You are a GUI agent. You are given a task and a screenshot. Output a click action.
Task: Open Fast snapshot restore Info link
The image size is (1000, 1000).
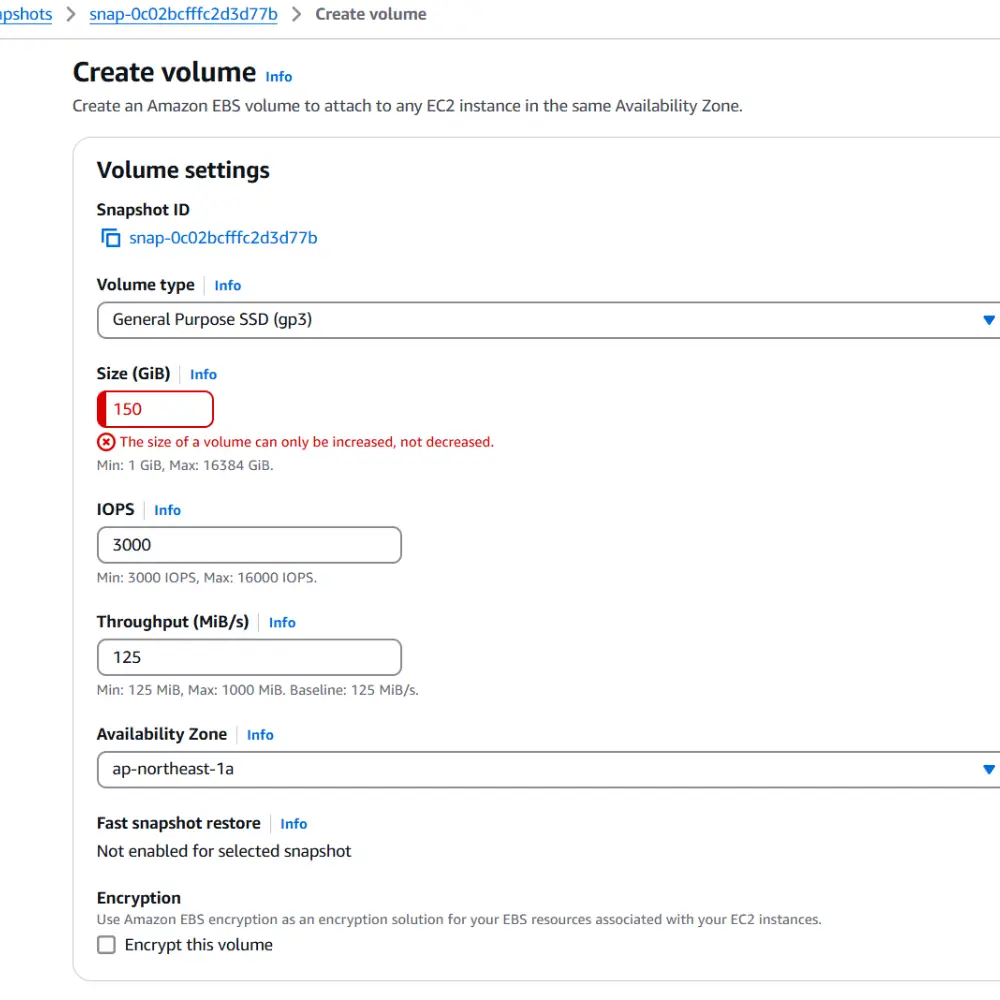click(293, 824)
